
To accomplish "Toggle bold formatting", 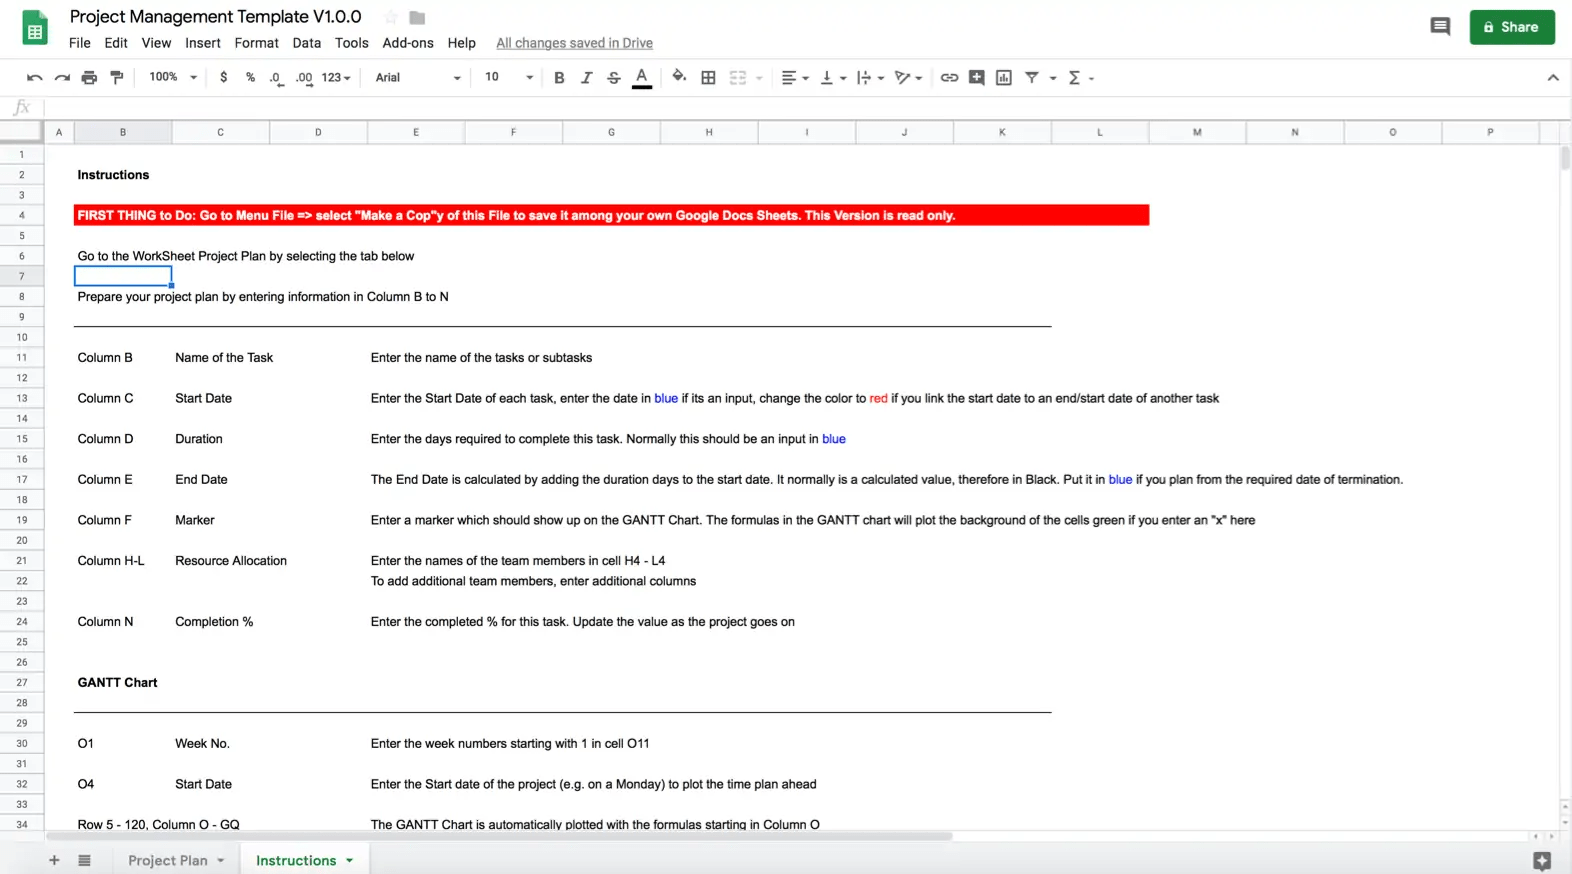I will click(x=559, y=78).
